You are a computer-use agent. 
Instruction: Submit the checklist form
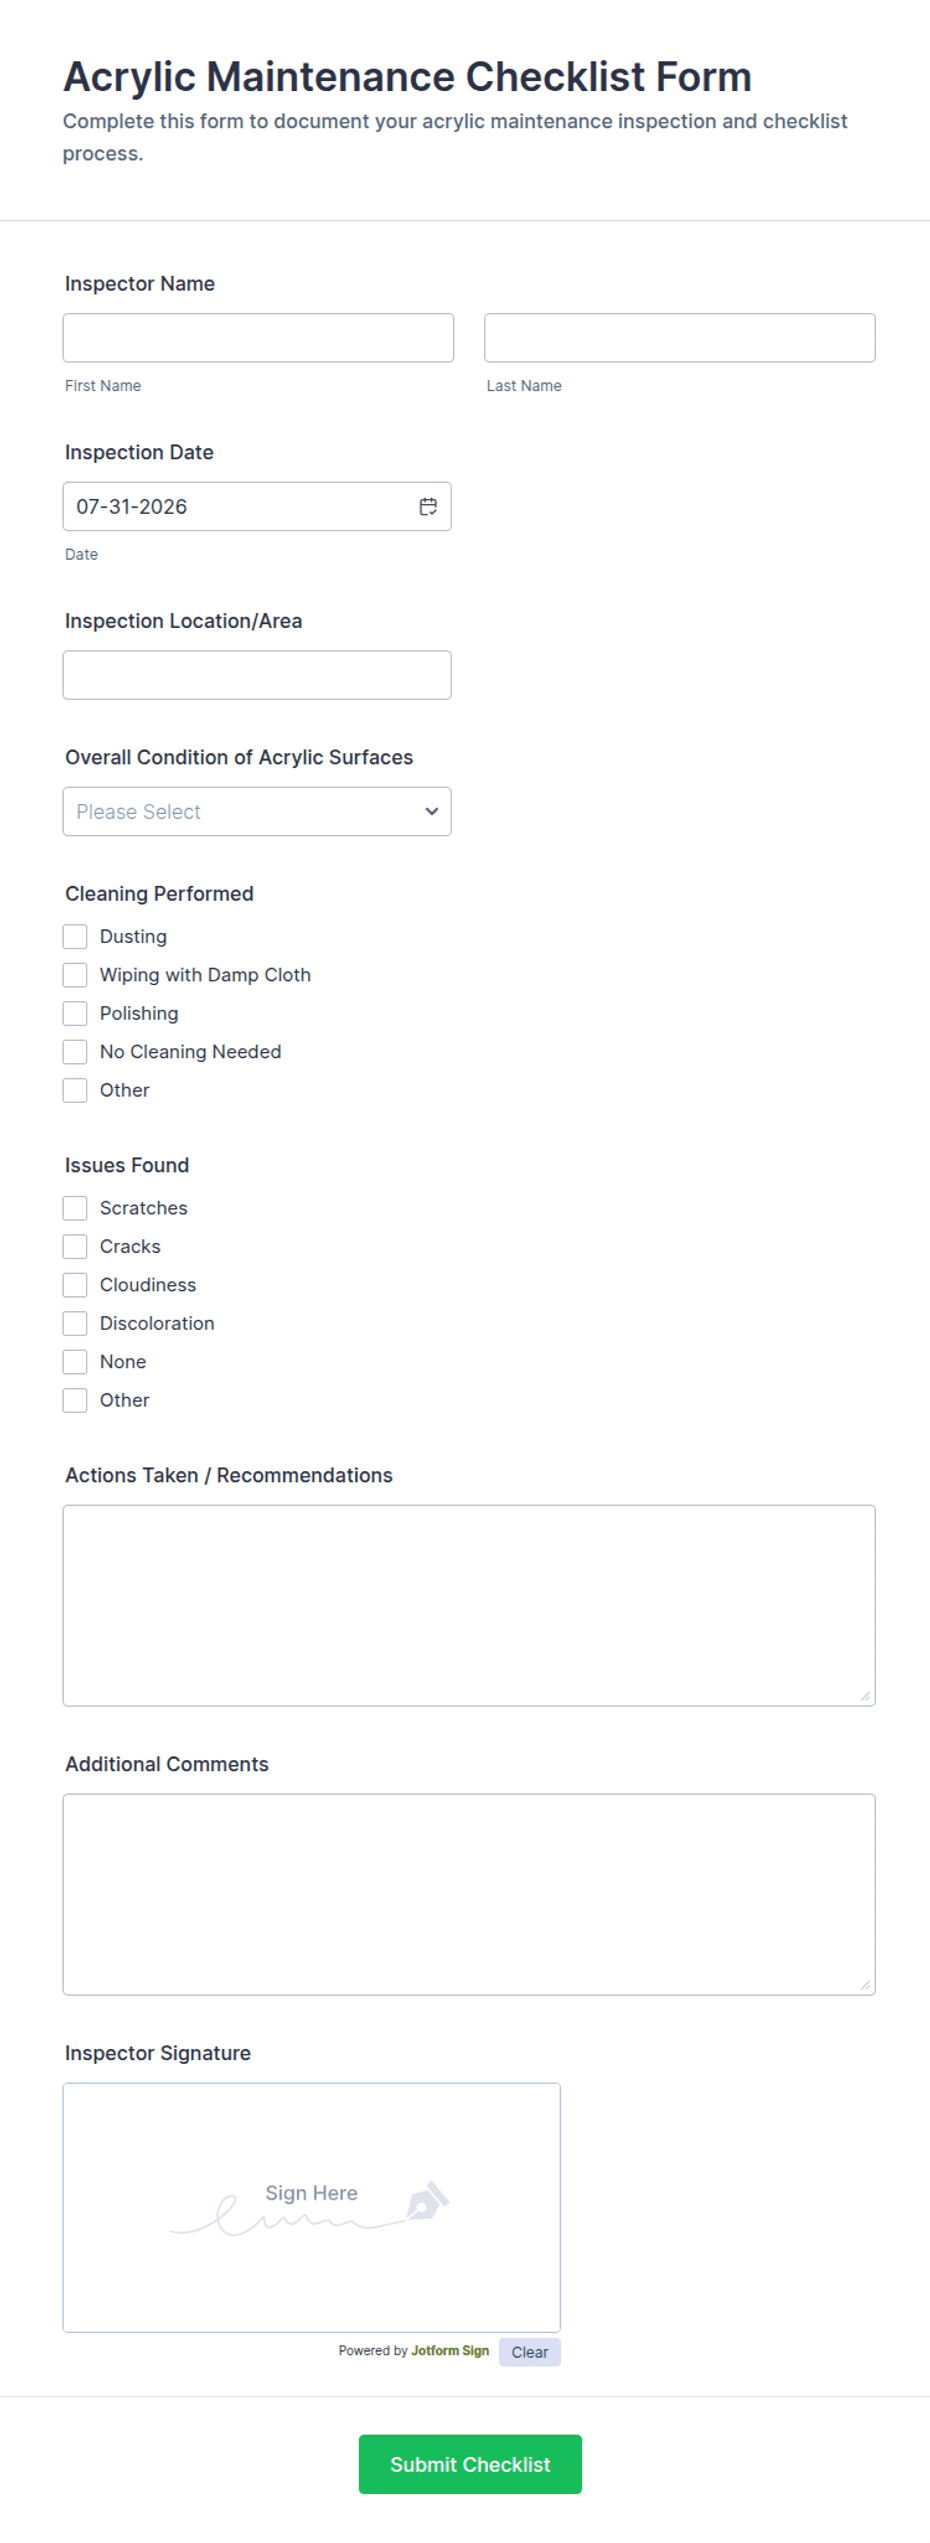point(470,2464)
